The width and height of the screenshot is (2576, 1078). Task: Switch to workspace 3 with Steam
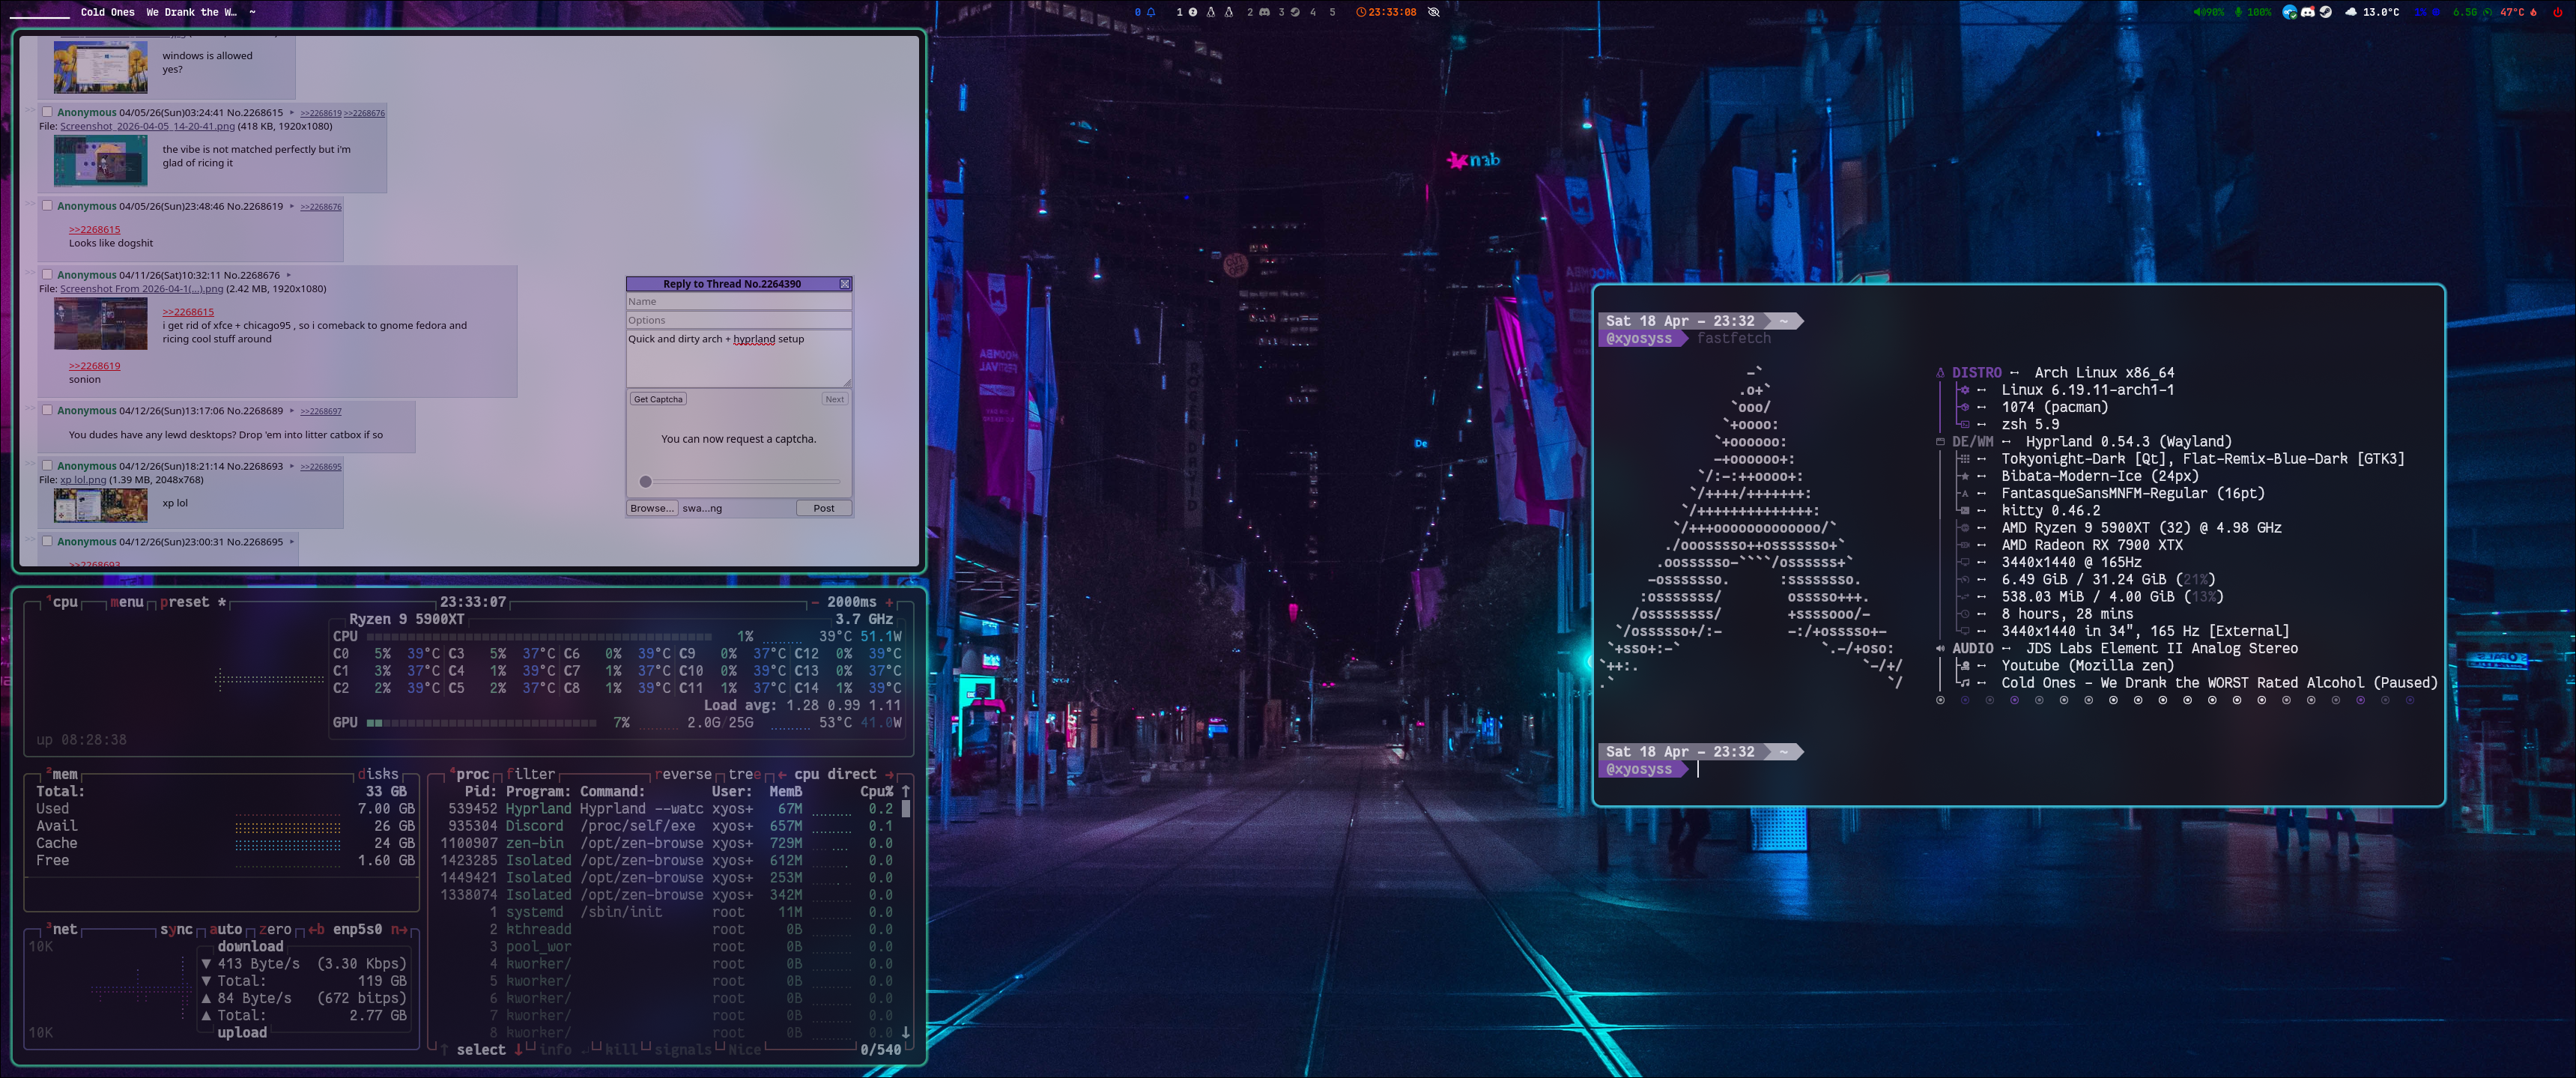point(1288,12)
